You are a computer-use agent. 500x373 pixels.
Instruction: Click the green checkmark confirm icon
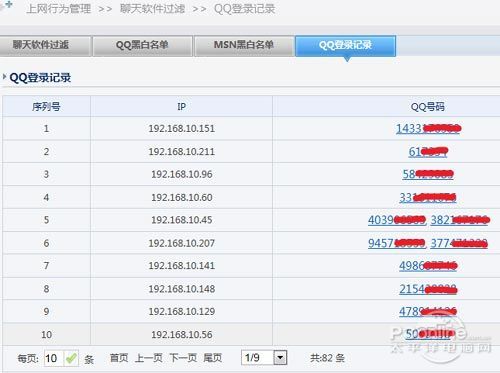pos(71,359)
